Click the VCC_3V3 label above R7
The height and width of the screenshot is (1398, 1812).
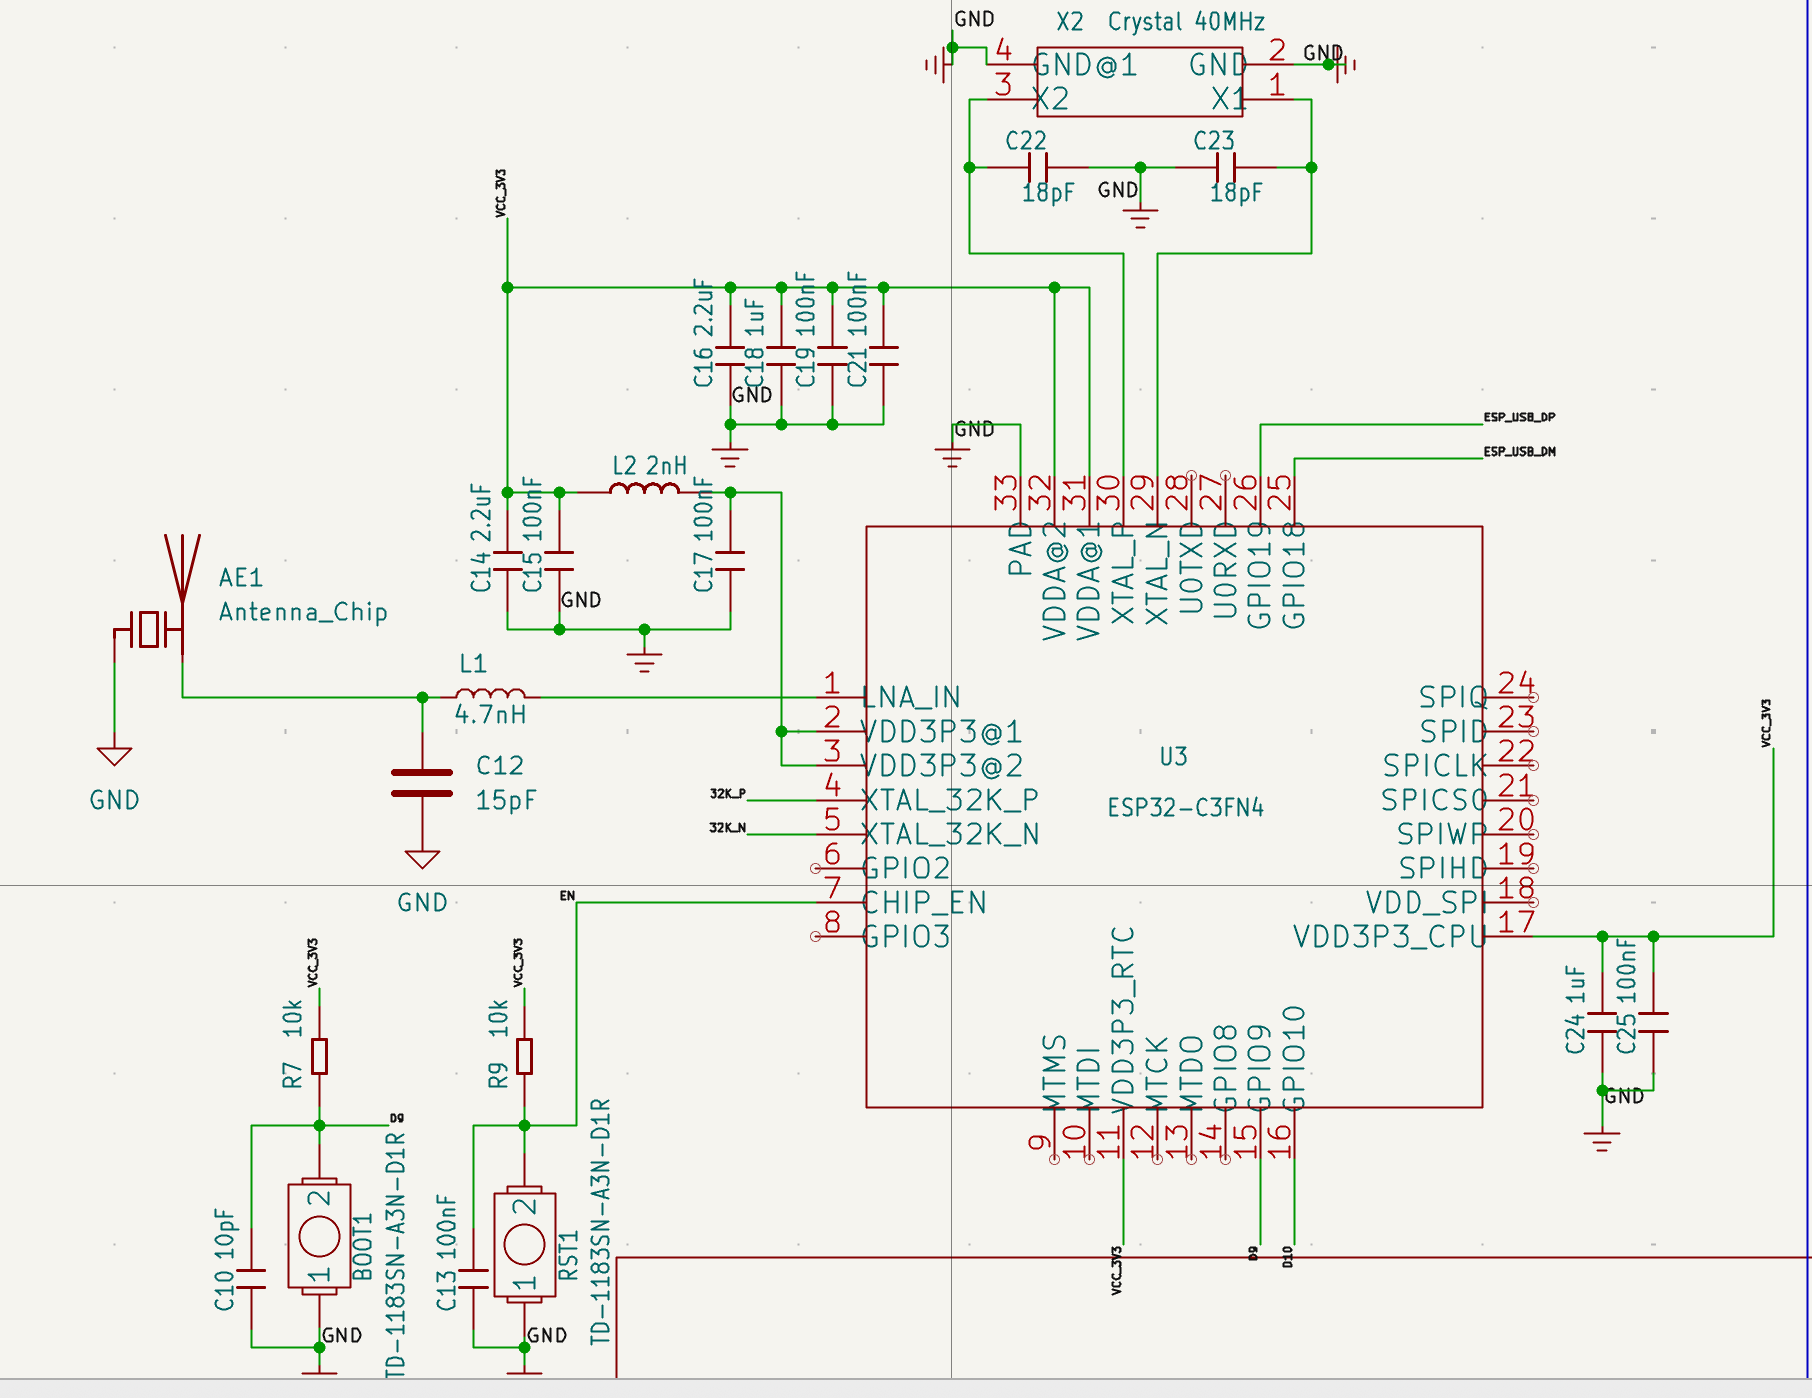point(312,963)
